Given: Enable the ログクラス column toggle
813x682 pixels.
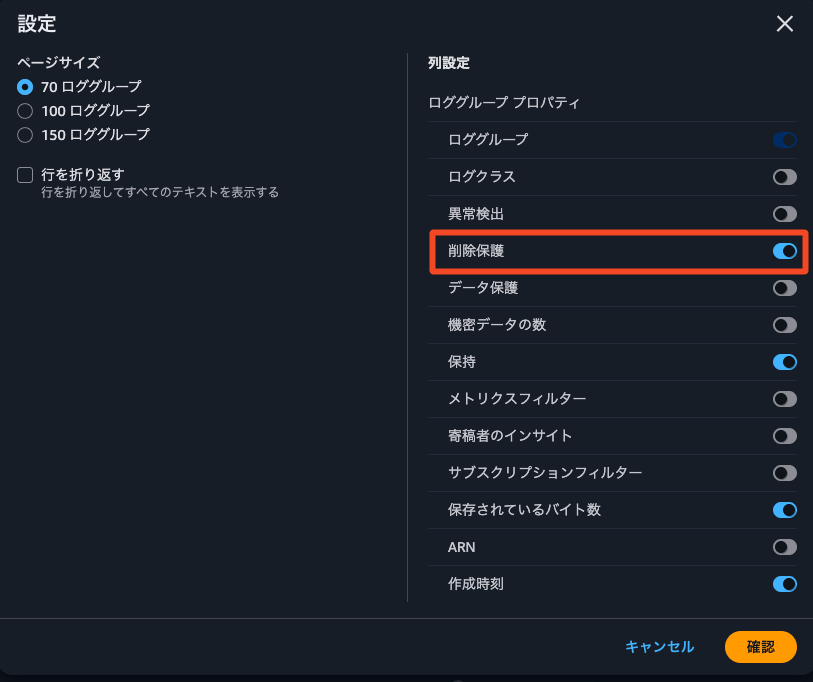Looking at the screenshot, I should tap(784, 177).
